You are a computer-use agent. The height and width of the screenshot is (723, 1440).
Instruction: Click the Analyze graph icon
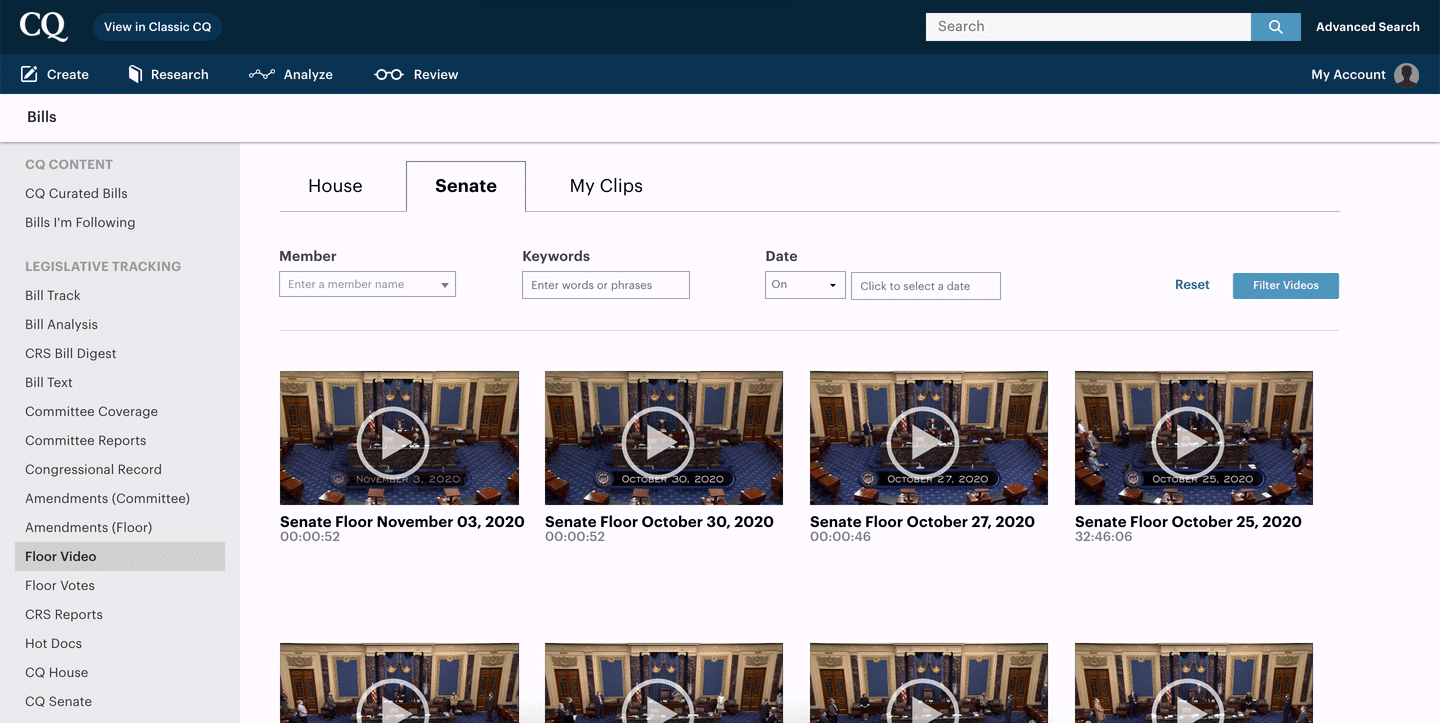click(x=262, y=74)
